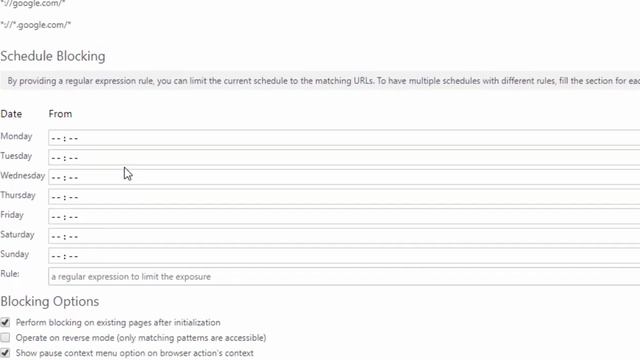Click the Monday row label

point(16,136)
